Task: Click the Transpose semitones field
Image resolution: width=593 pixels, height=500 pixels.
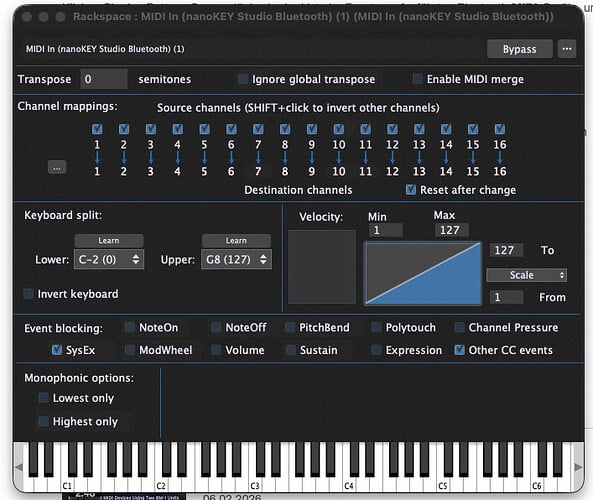Action: pos(104,79)
